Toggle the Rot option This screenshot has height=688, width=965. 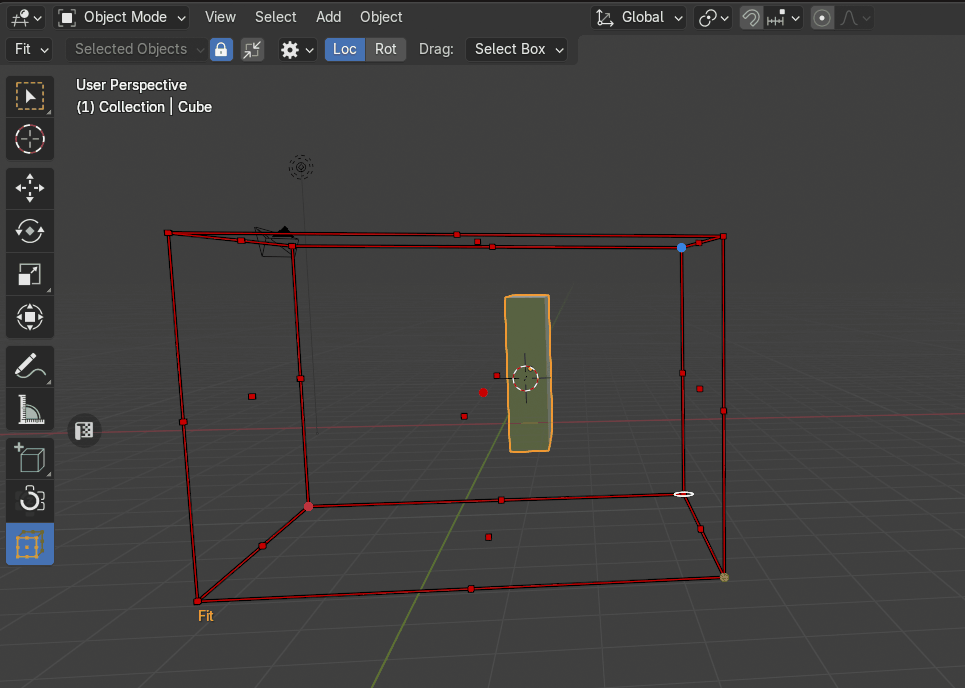386,49
